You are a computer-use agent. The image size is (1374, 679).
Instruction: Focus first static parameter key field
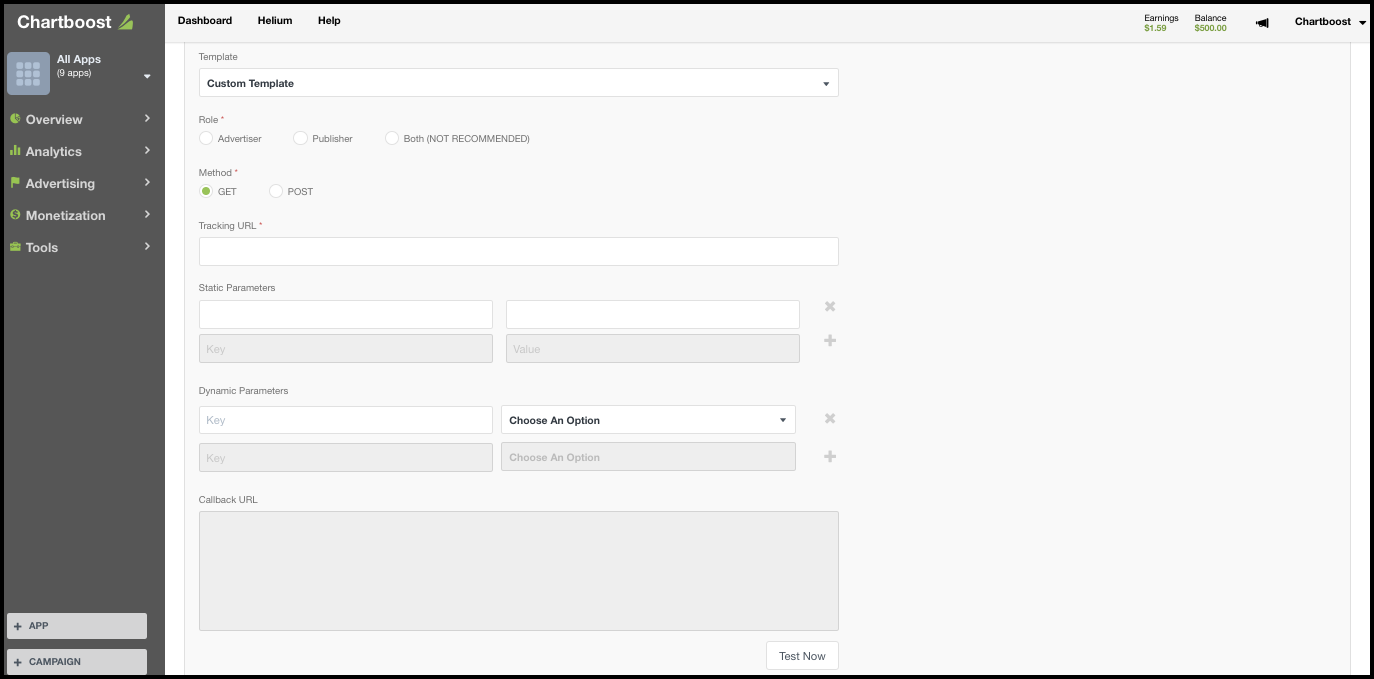click(x=346, y=314)
